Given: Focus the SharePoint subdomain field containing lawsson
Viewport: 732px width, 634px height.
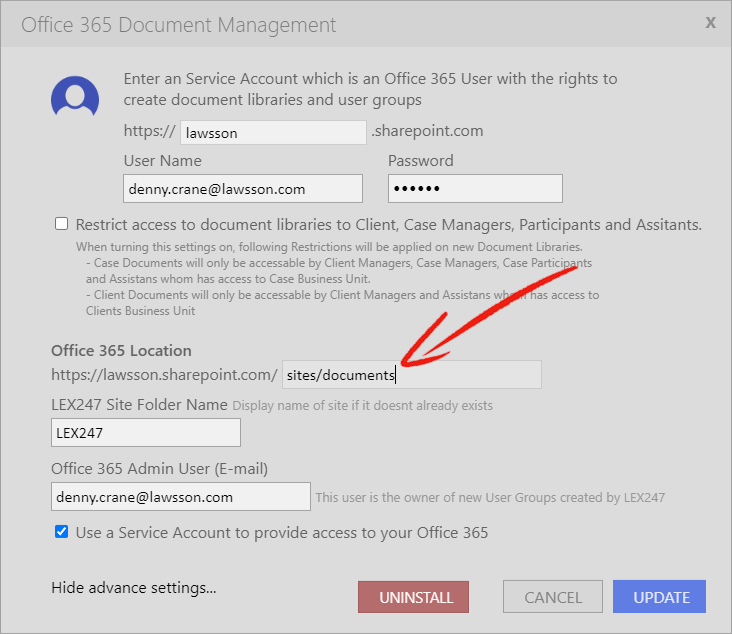Looking at the screenshot, I should point(273,133).
